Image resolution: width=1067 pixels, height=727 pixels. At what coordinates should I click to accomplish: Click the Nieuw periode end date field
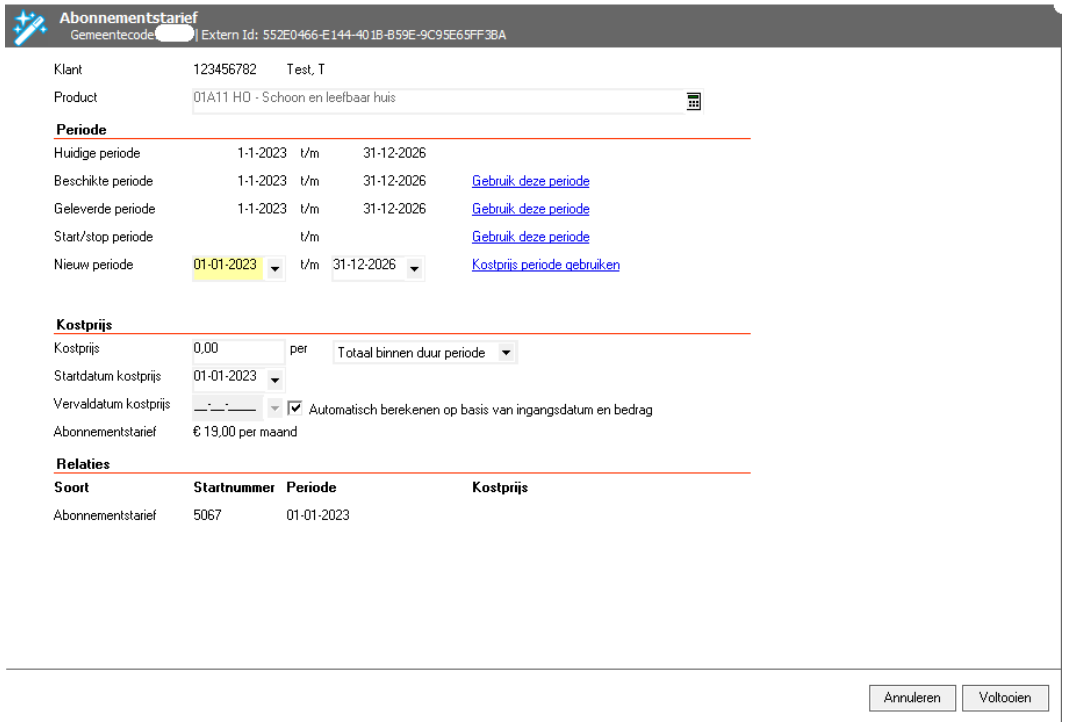coord(365,266)
